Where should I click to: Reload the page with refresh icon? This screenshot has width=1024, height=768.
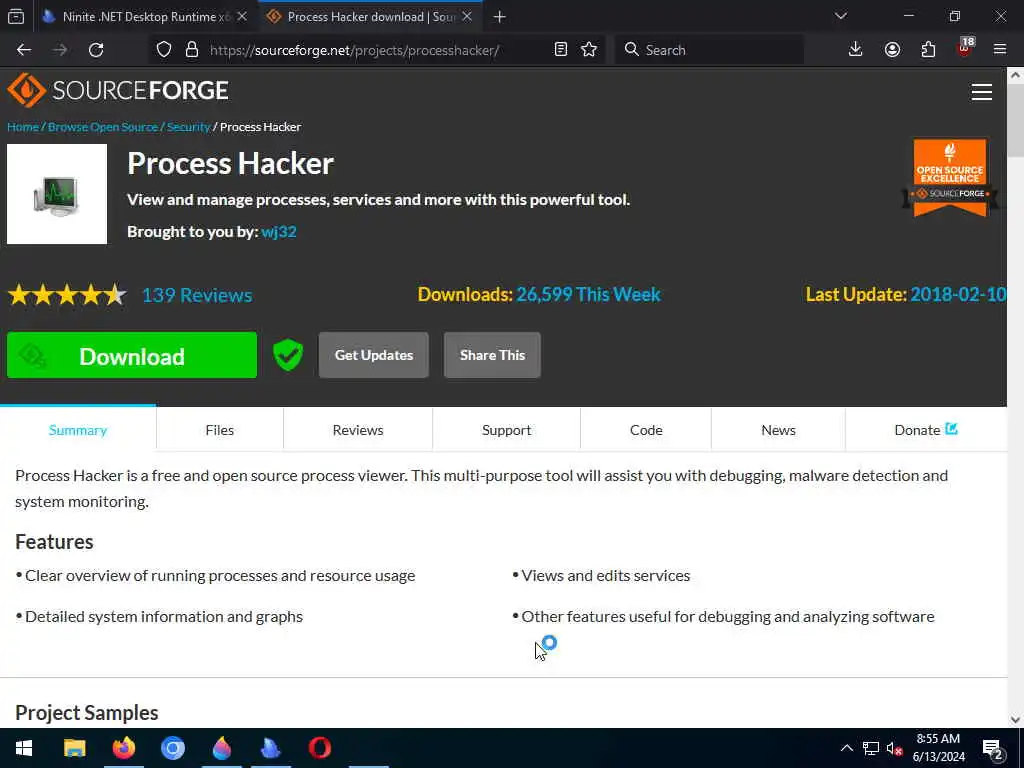[x=96, y=50]
